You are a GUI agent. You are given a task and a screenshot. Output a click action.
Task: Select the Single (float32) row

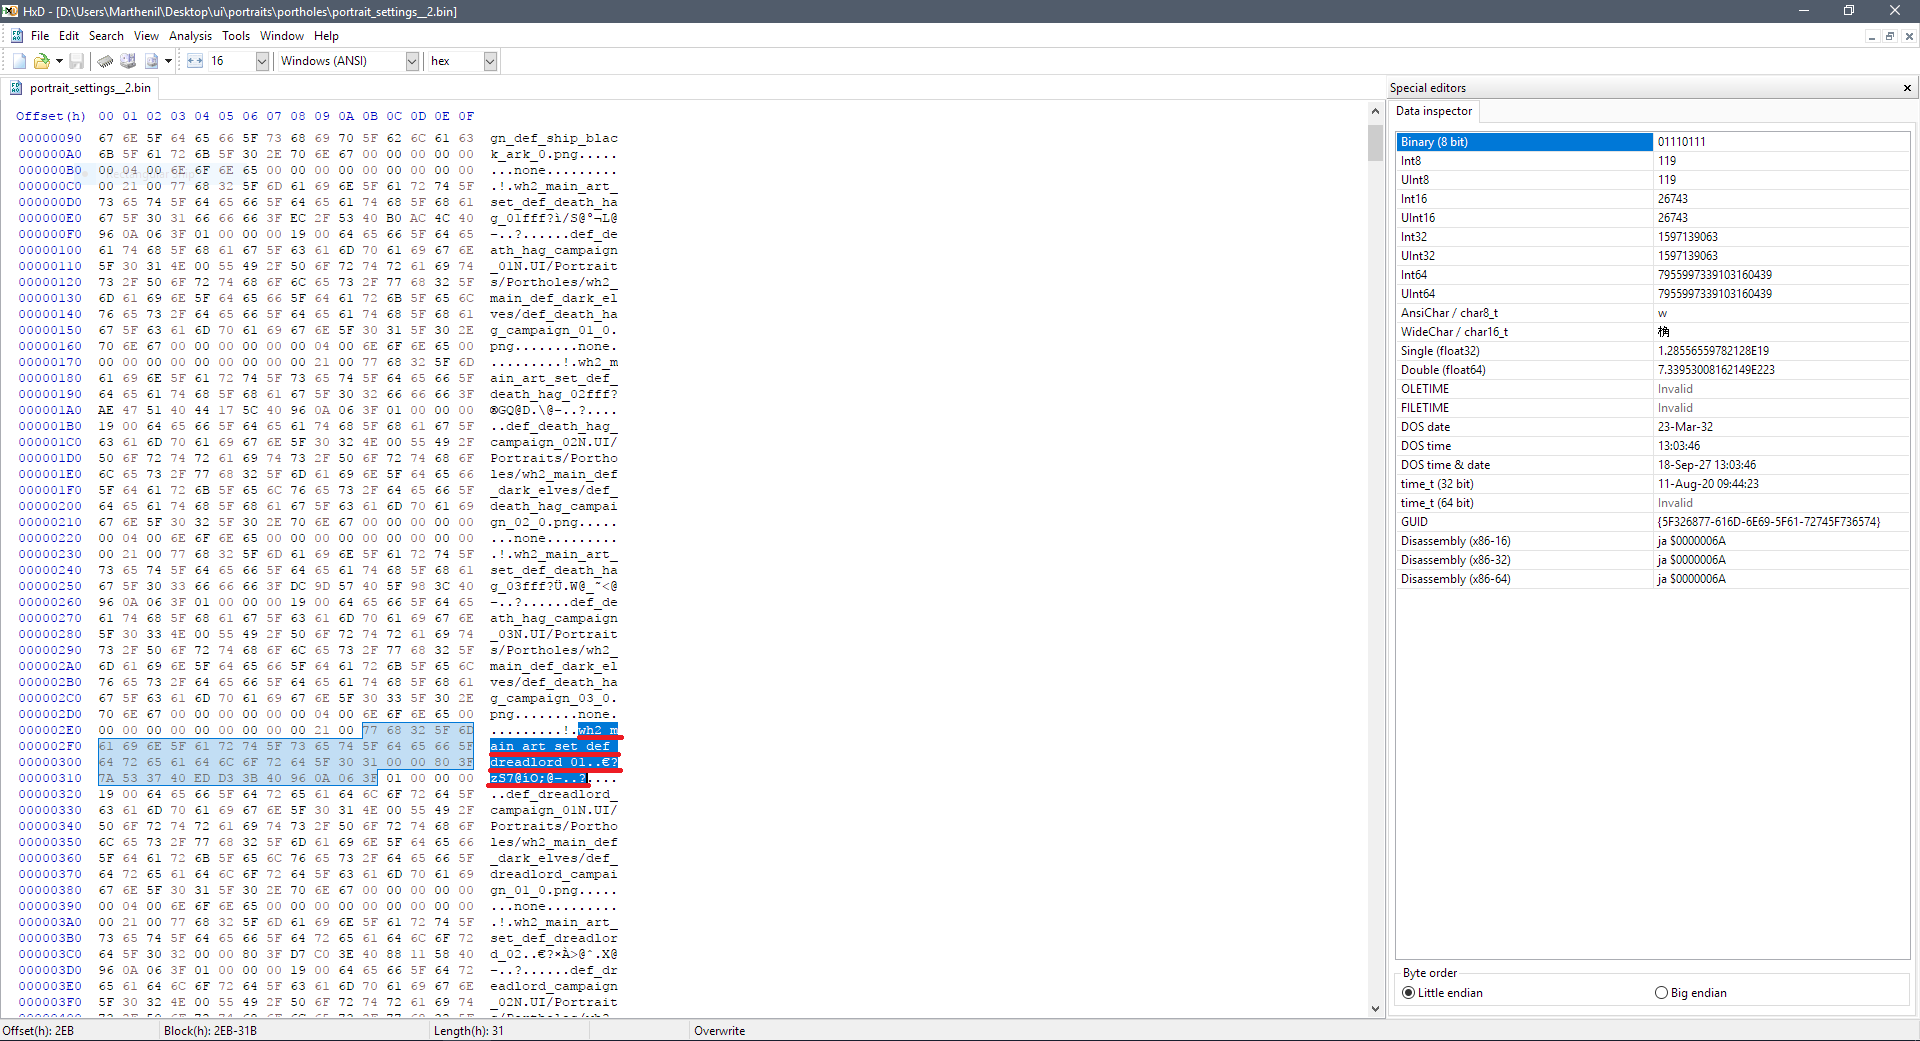point(1652,351)
